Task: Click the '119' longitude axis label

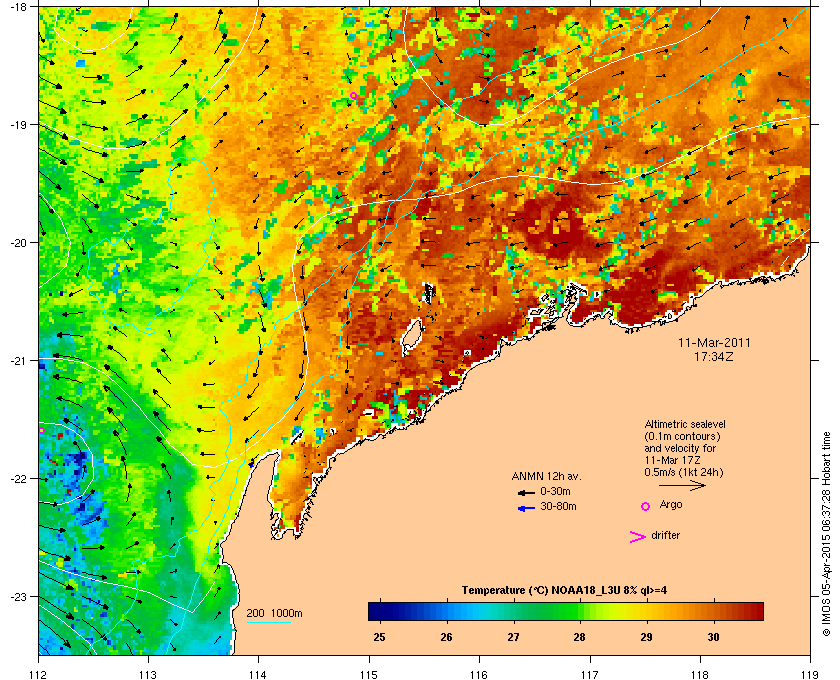Action: 810,674
